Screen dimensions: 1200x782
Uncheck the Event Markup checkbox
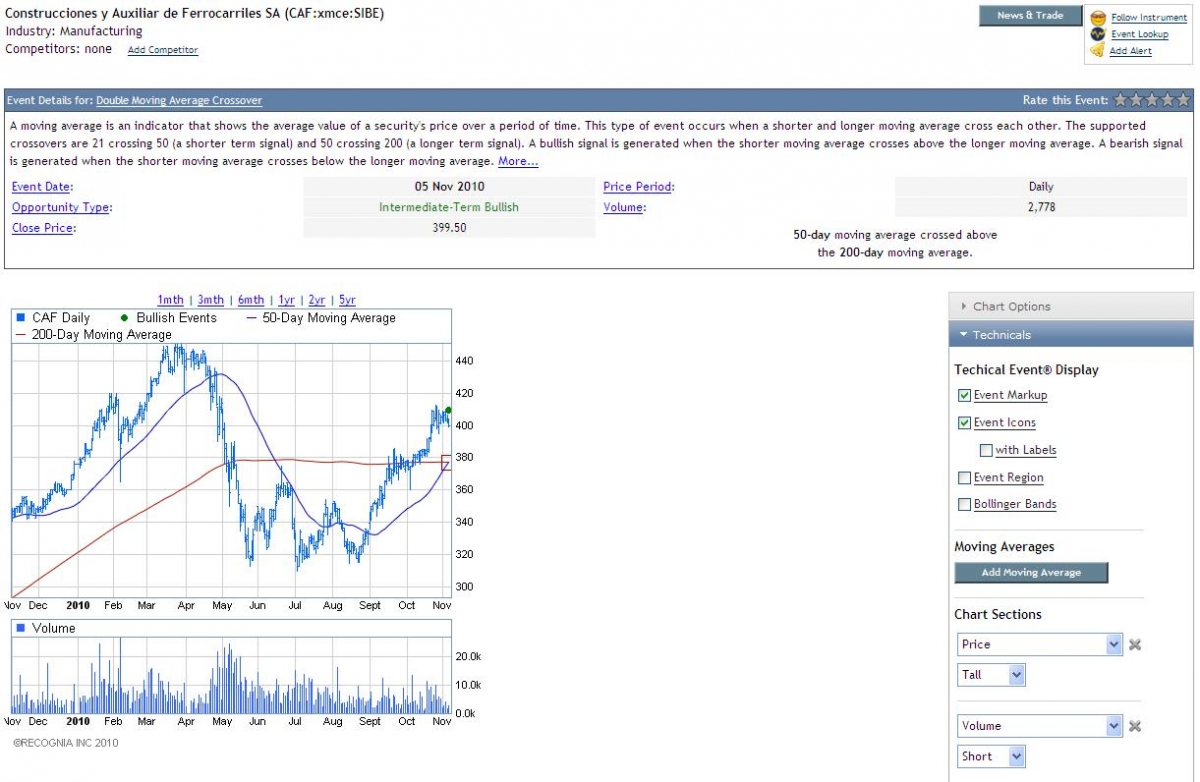(x=964, y=395)
